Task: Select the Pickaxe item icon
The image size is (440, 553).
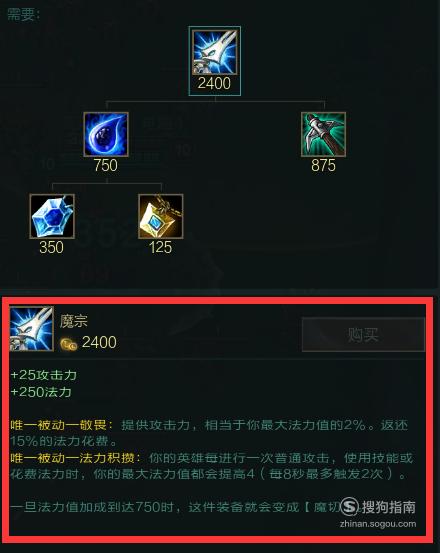Action: coord(324,134)
